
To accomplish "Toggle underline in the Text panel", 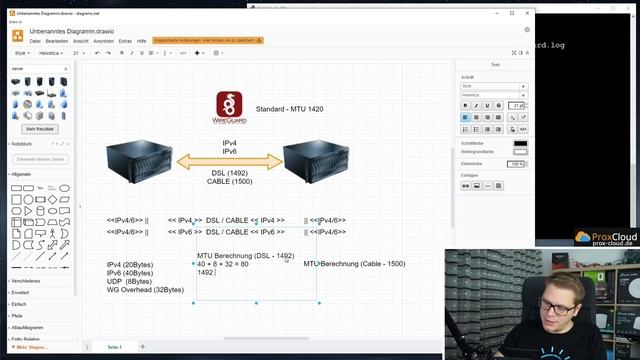I will (x=487, y=106).
